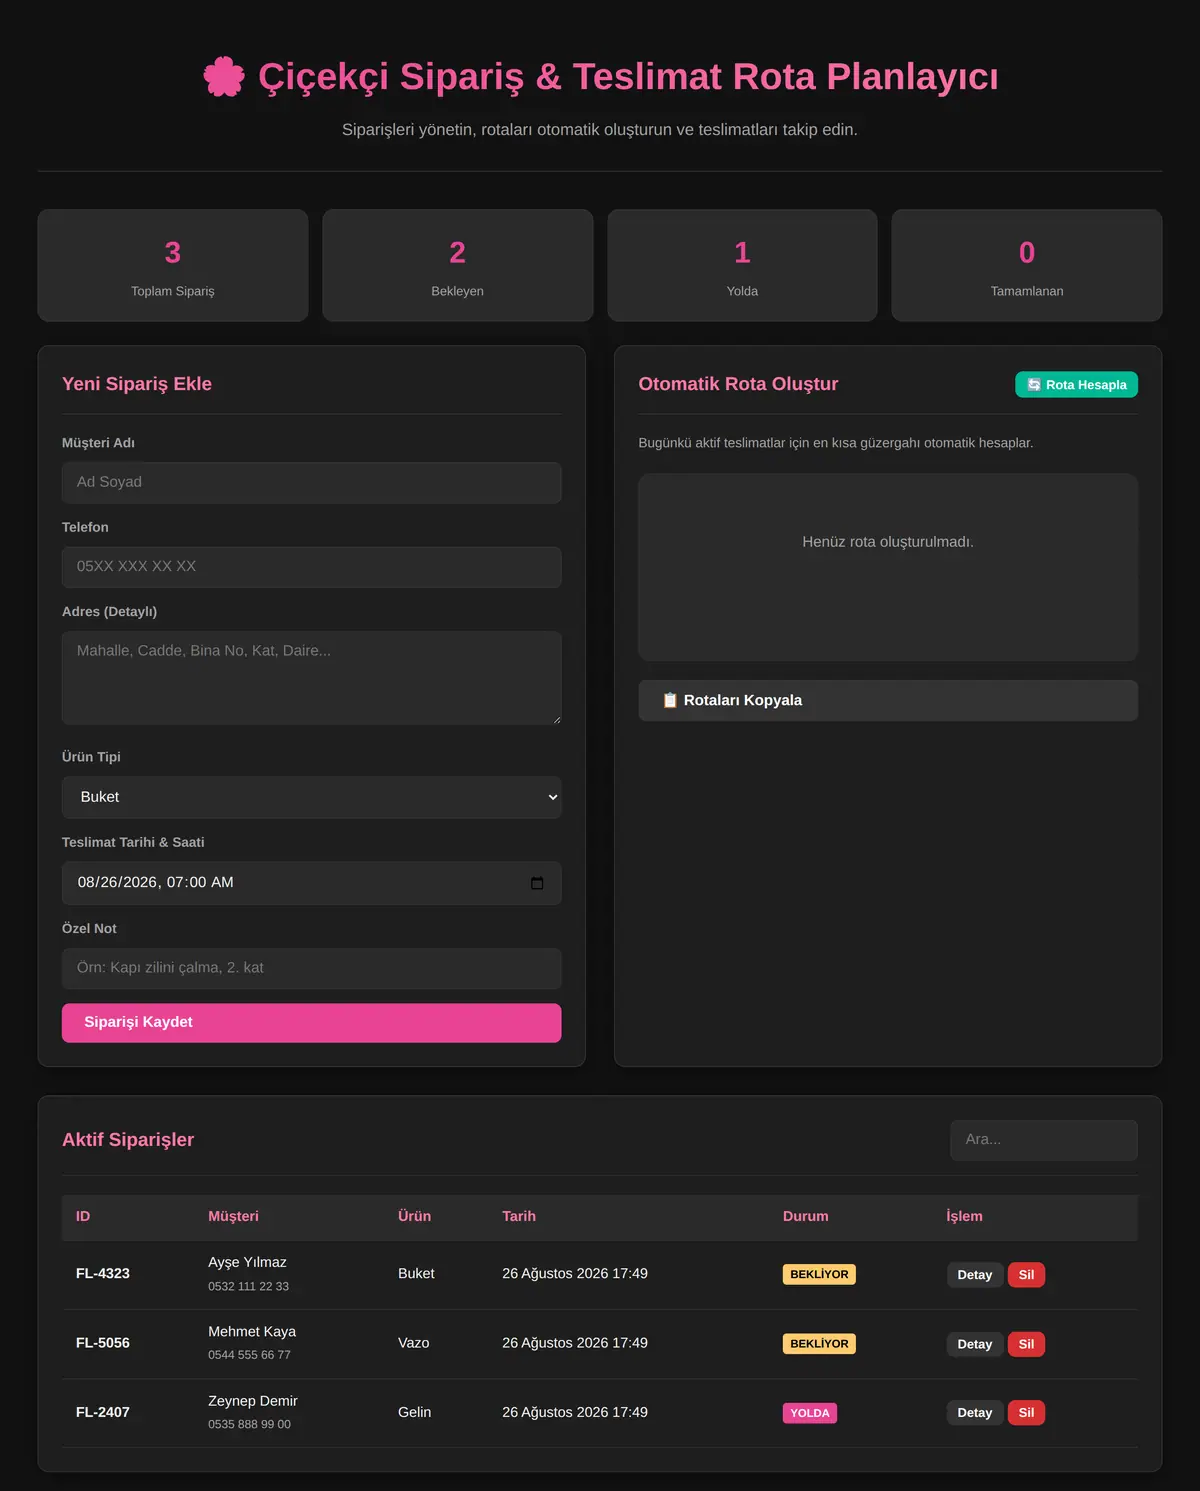Click the Tarih column header
1200x1491 pixels.
coord(519,1216)
